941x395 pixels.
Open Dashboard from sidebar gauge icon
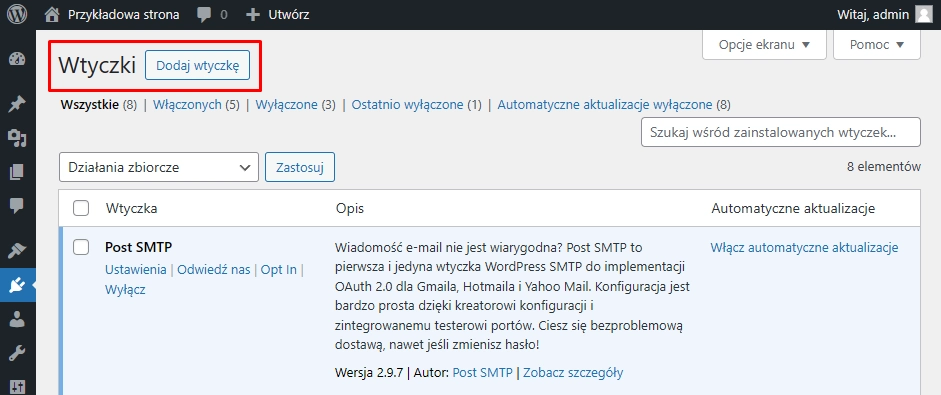[x=17, y=59]
